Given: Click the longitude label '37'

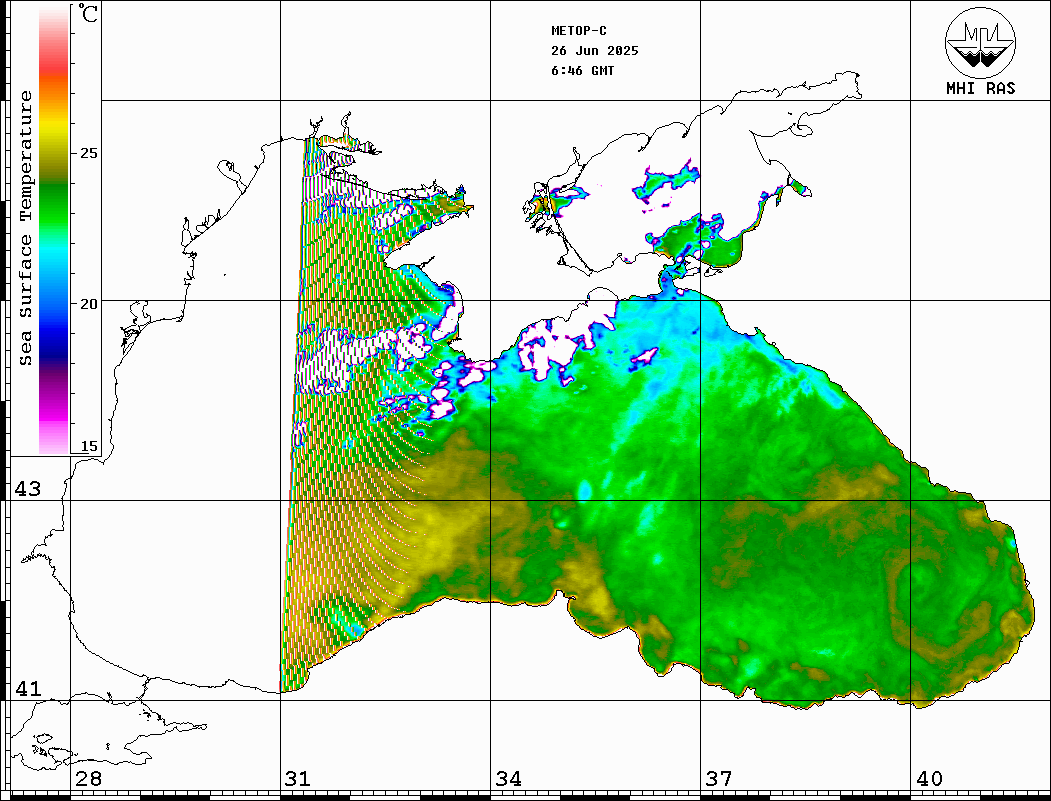Looking at the screenshot, I should [719, 778].
